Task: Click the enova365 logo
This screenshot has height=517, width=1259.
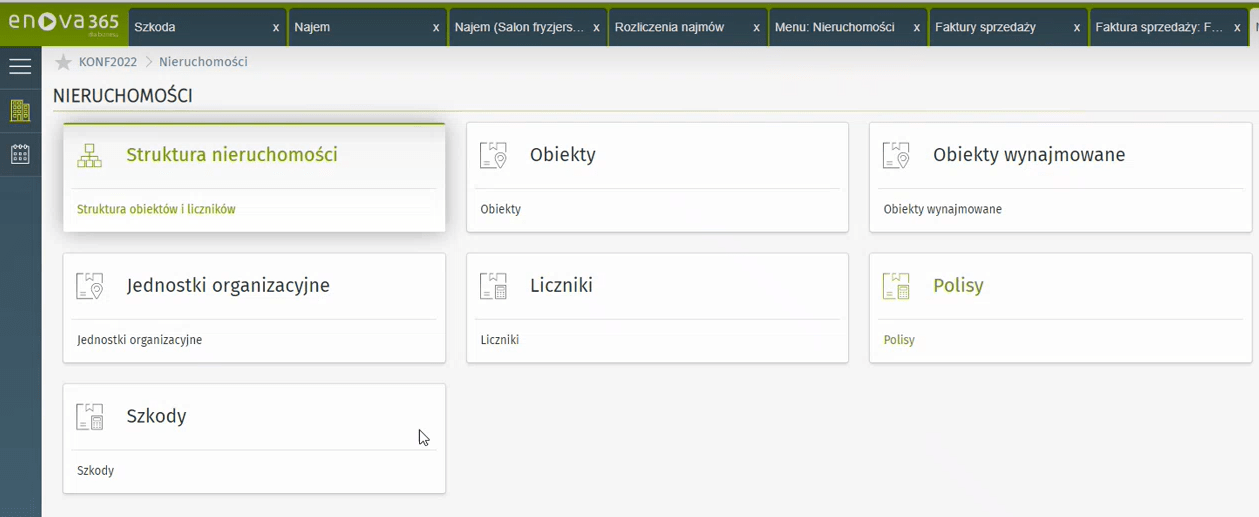Action: tap(63, 23)
